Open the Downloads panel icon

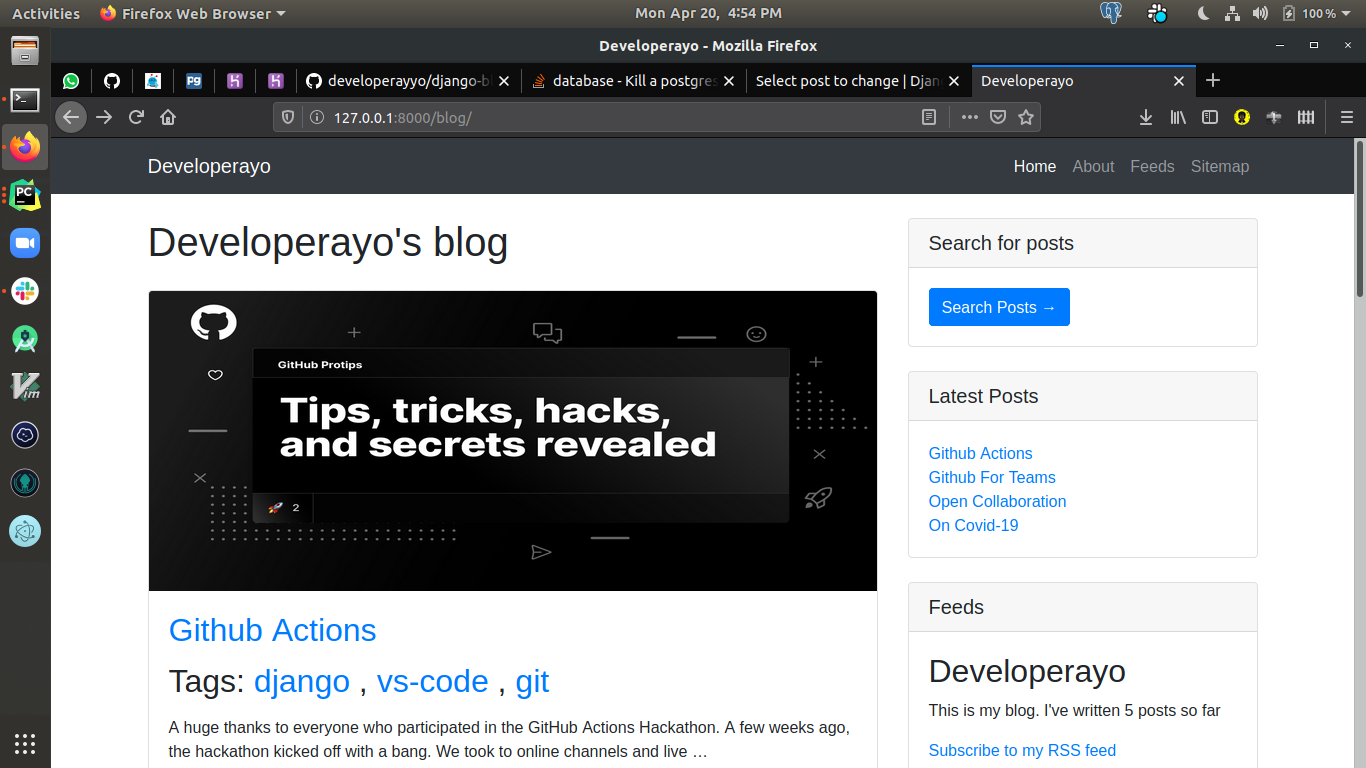(x=1145, y=117)
